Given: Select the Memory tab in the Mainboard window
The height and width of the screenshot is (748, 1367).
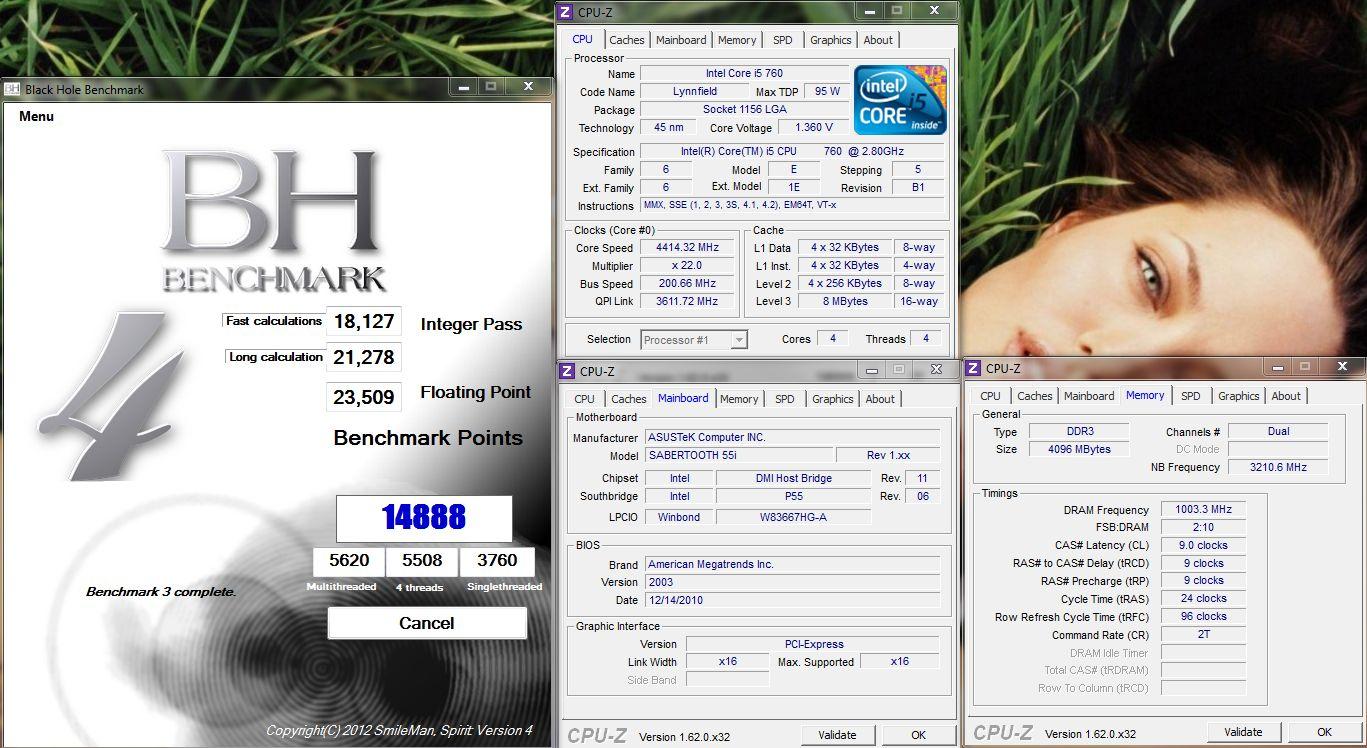Looking at the screenshot, I should click(739, 399).
